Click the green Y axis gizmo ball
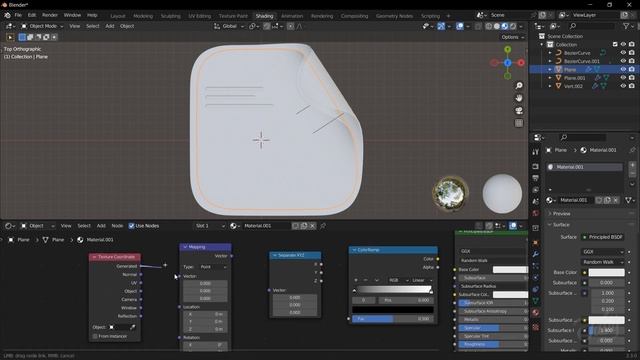 click(x=507, y=49)
